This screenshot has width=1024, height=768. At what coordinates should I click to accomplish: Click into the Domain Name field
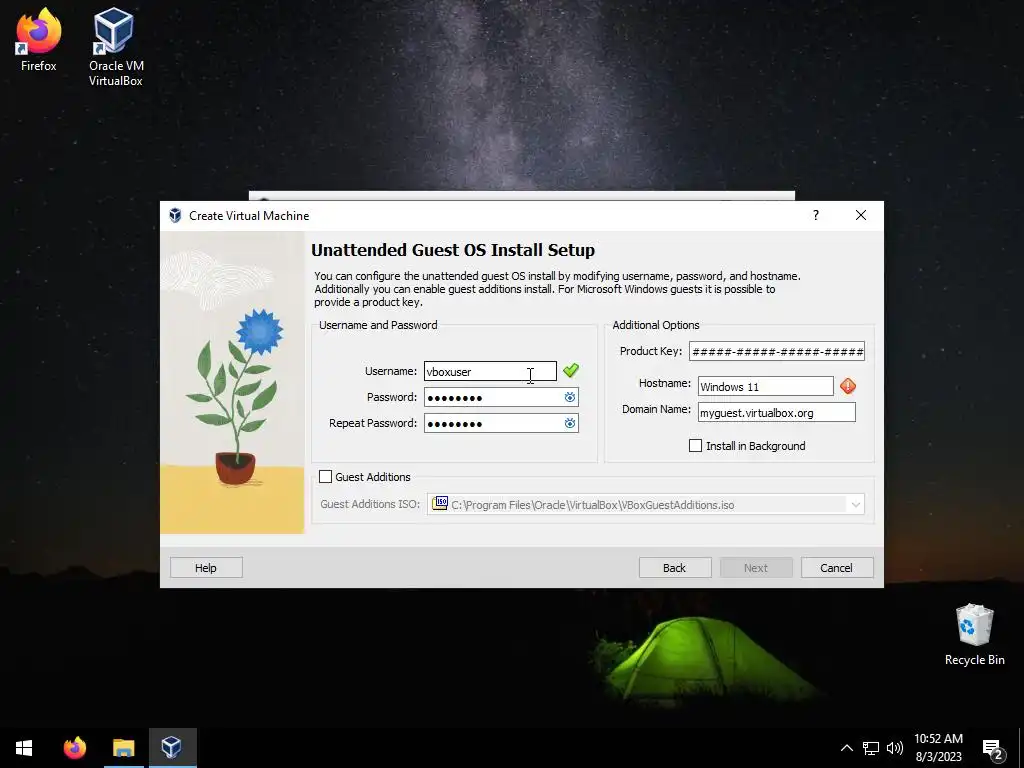coord(776,412)
